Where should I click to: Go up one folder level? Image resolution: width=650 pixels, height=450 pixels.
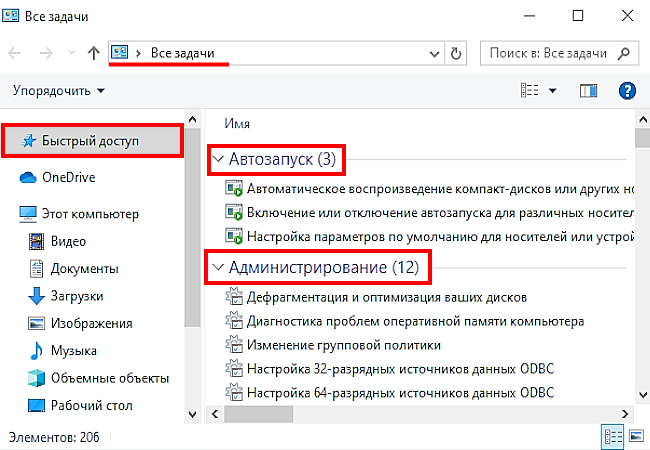(x=94, y=53)
